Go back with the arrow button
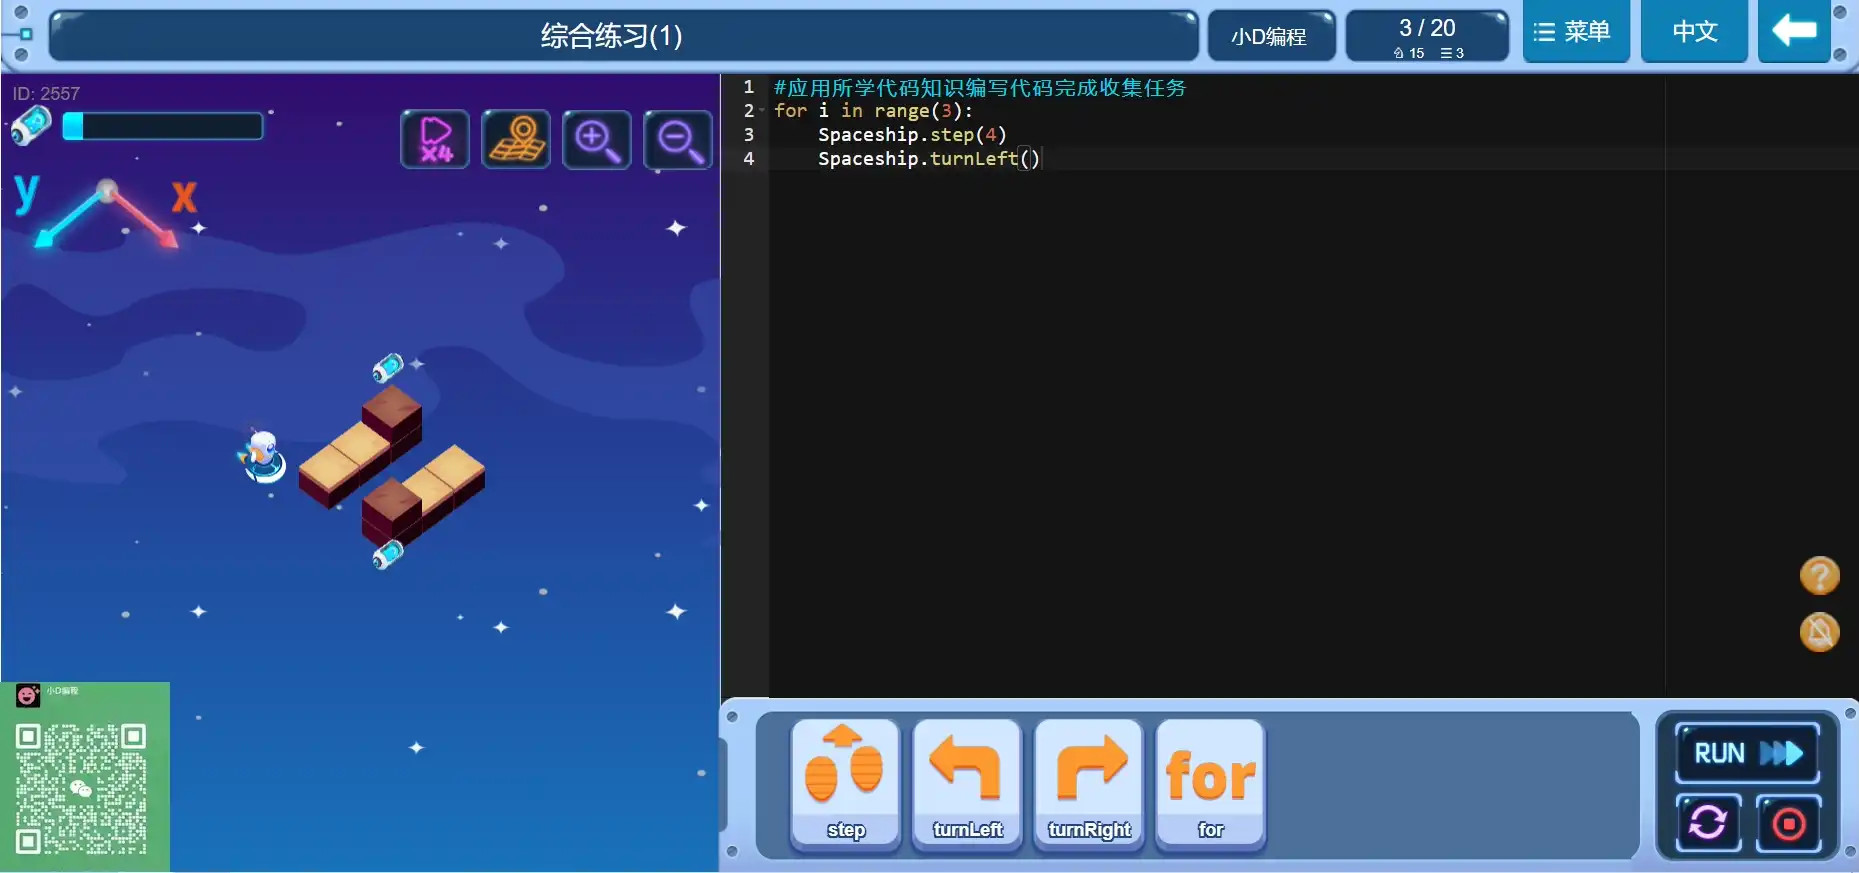1859x873 pixels. [1794, 32]
